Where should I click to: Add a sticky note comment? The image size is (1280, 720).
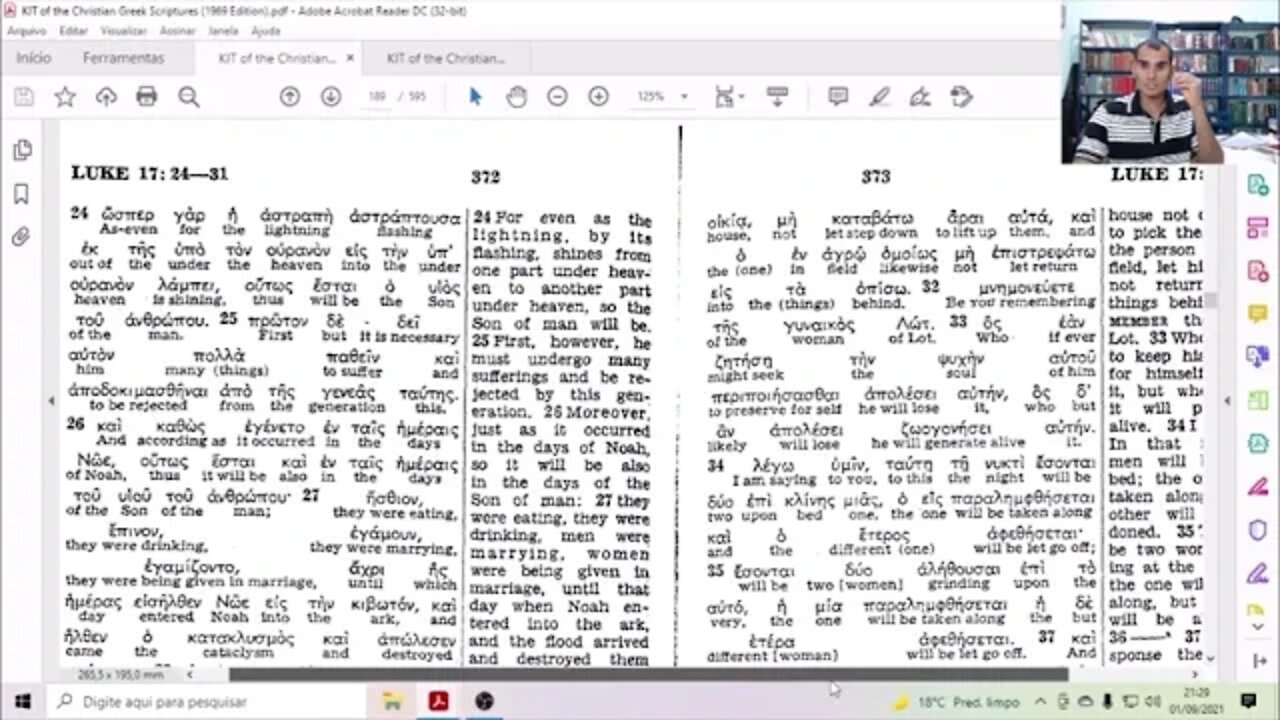(x=838, y=97)
